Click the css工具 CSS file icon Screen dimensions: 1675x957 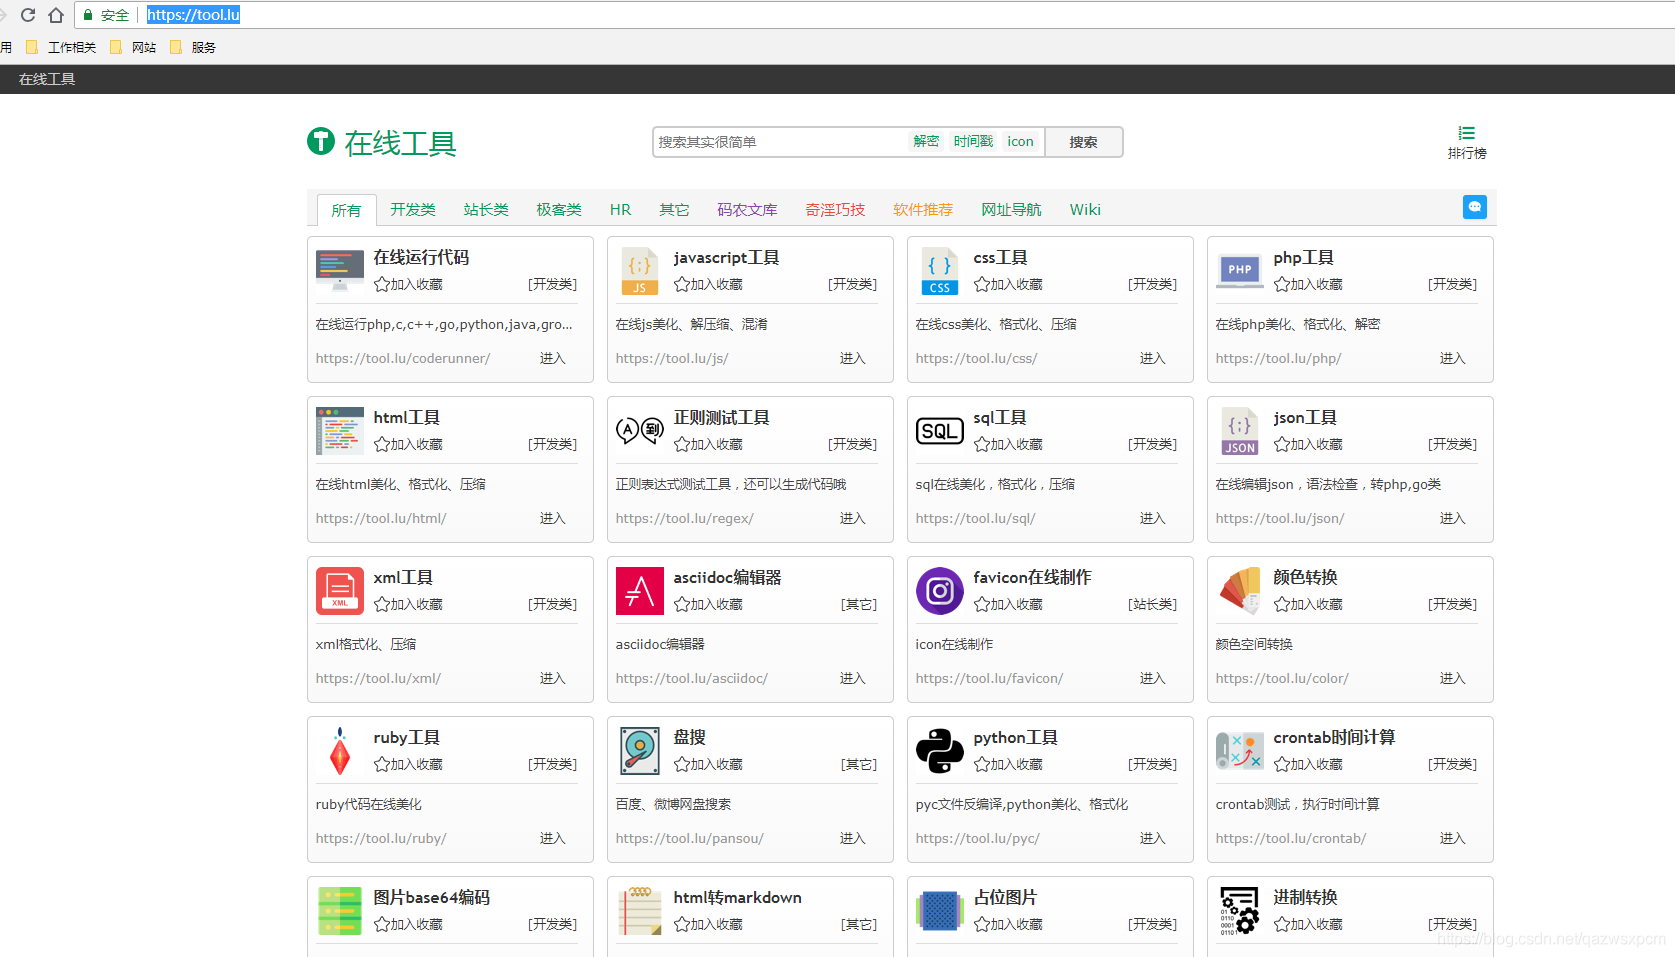(940, 271)
